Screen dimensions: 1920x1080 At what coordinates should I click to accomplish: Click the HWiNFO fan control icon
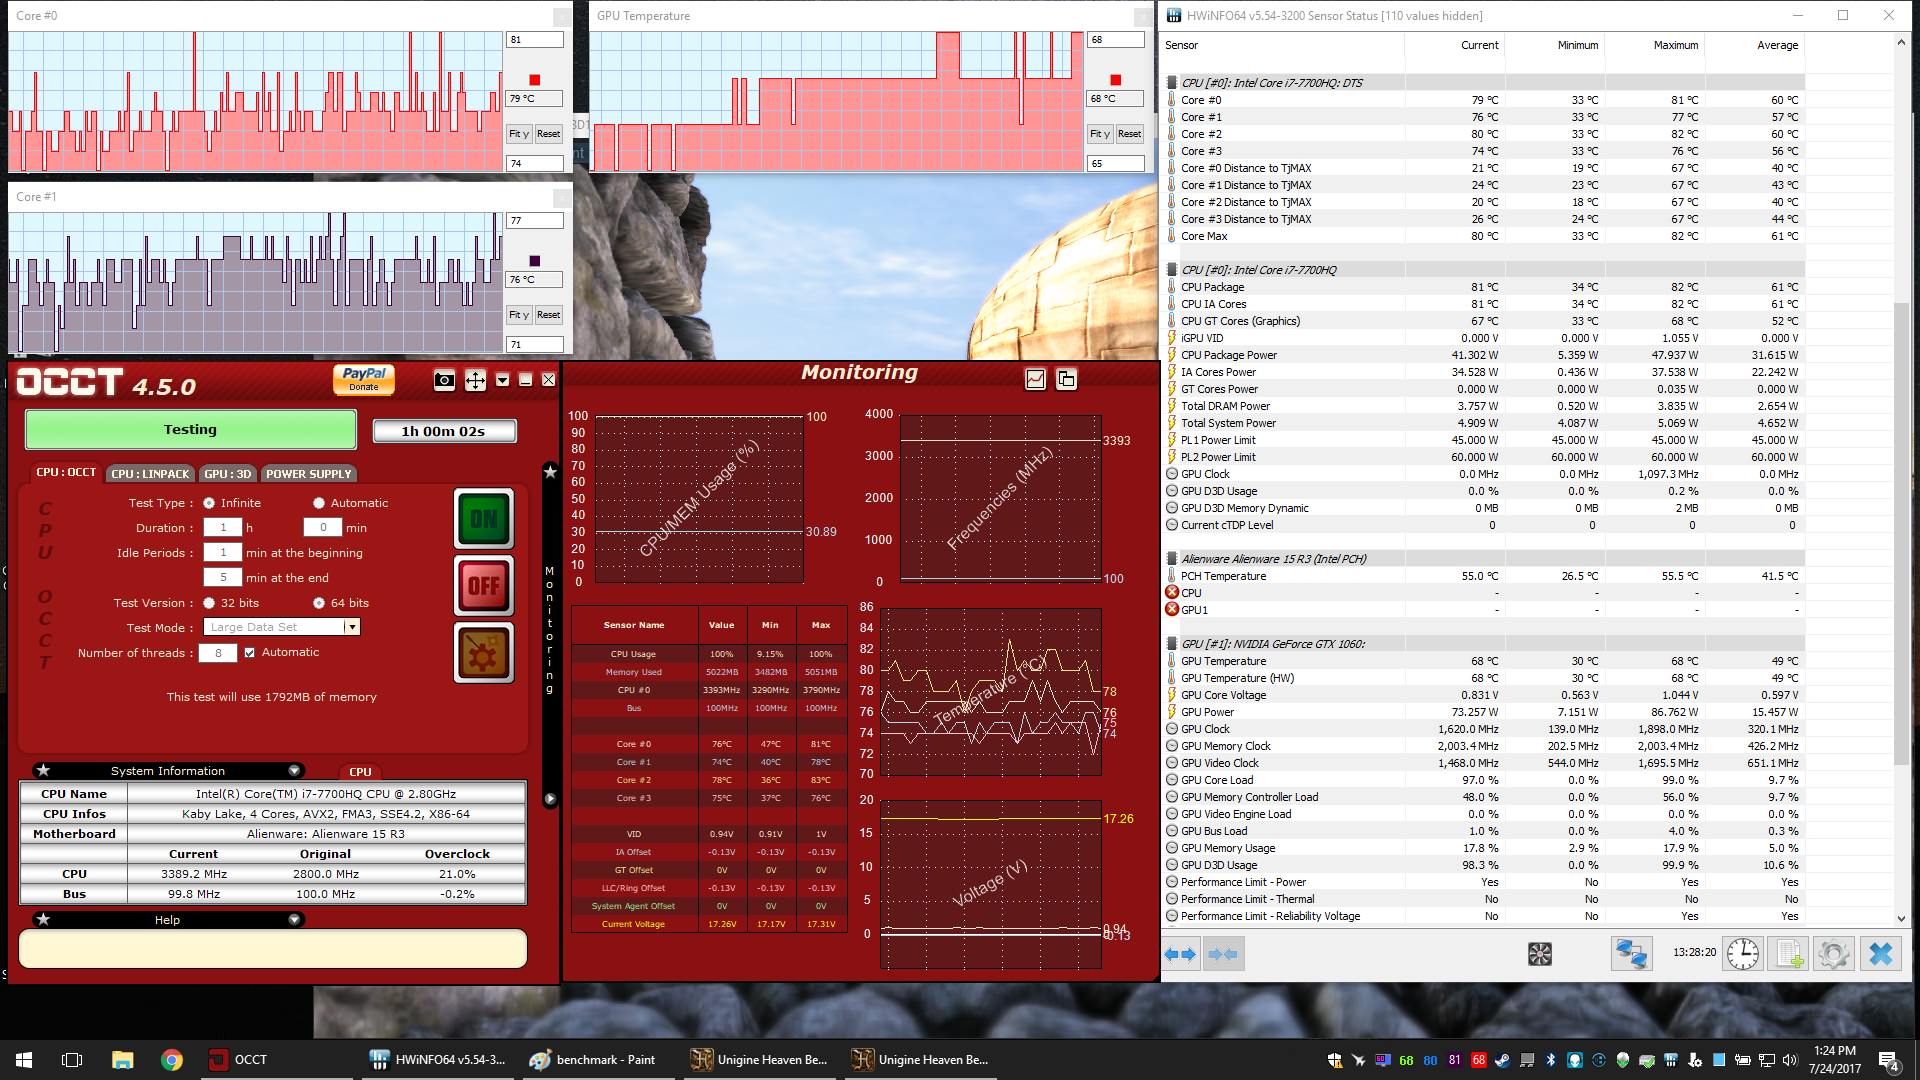1540,954
